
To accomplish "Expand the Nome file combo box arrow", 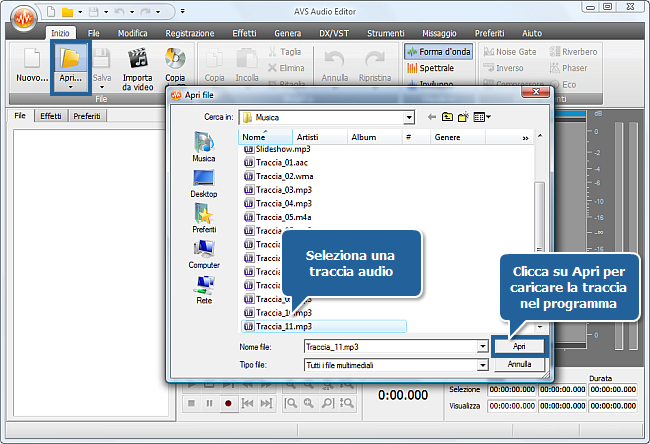I will tap(483, 346).
